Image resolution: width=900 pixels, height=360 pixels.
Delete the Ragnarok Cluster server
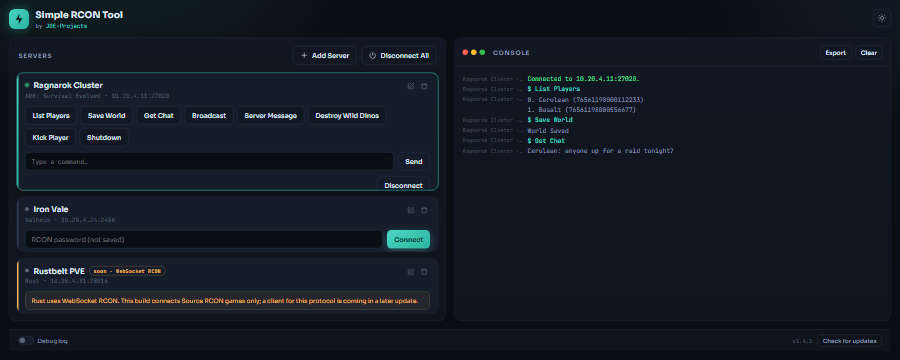[424, 86]
